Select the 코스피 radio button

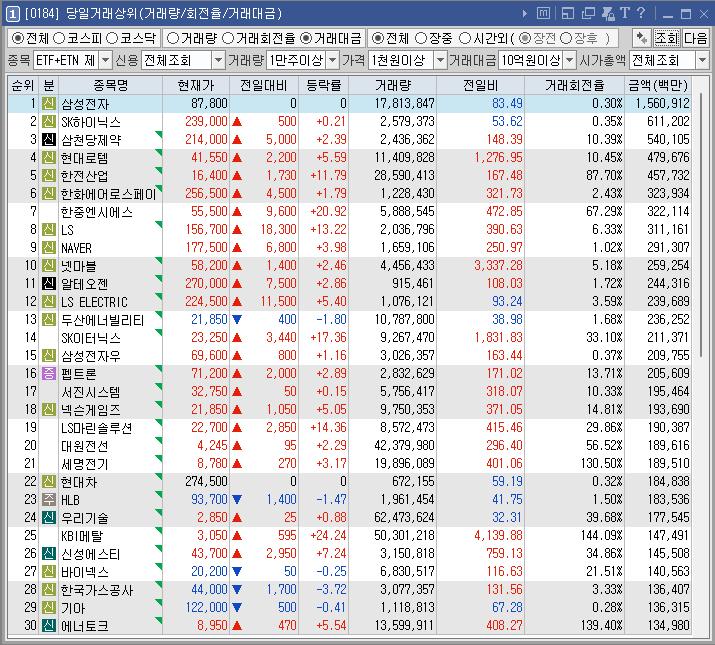click(59, 38)
